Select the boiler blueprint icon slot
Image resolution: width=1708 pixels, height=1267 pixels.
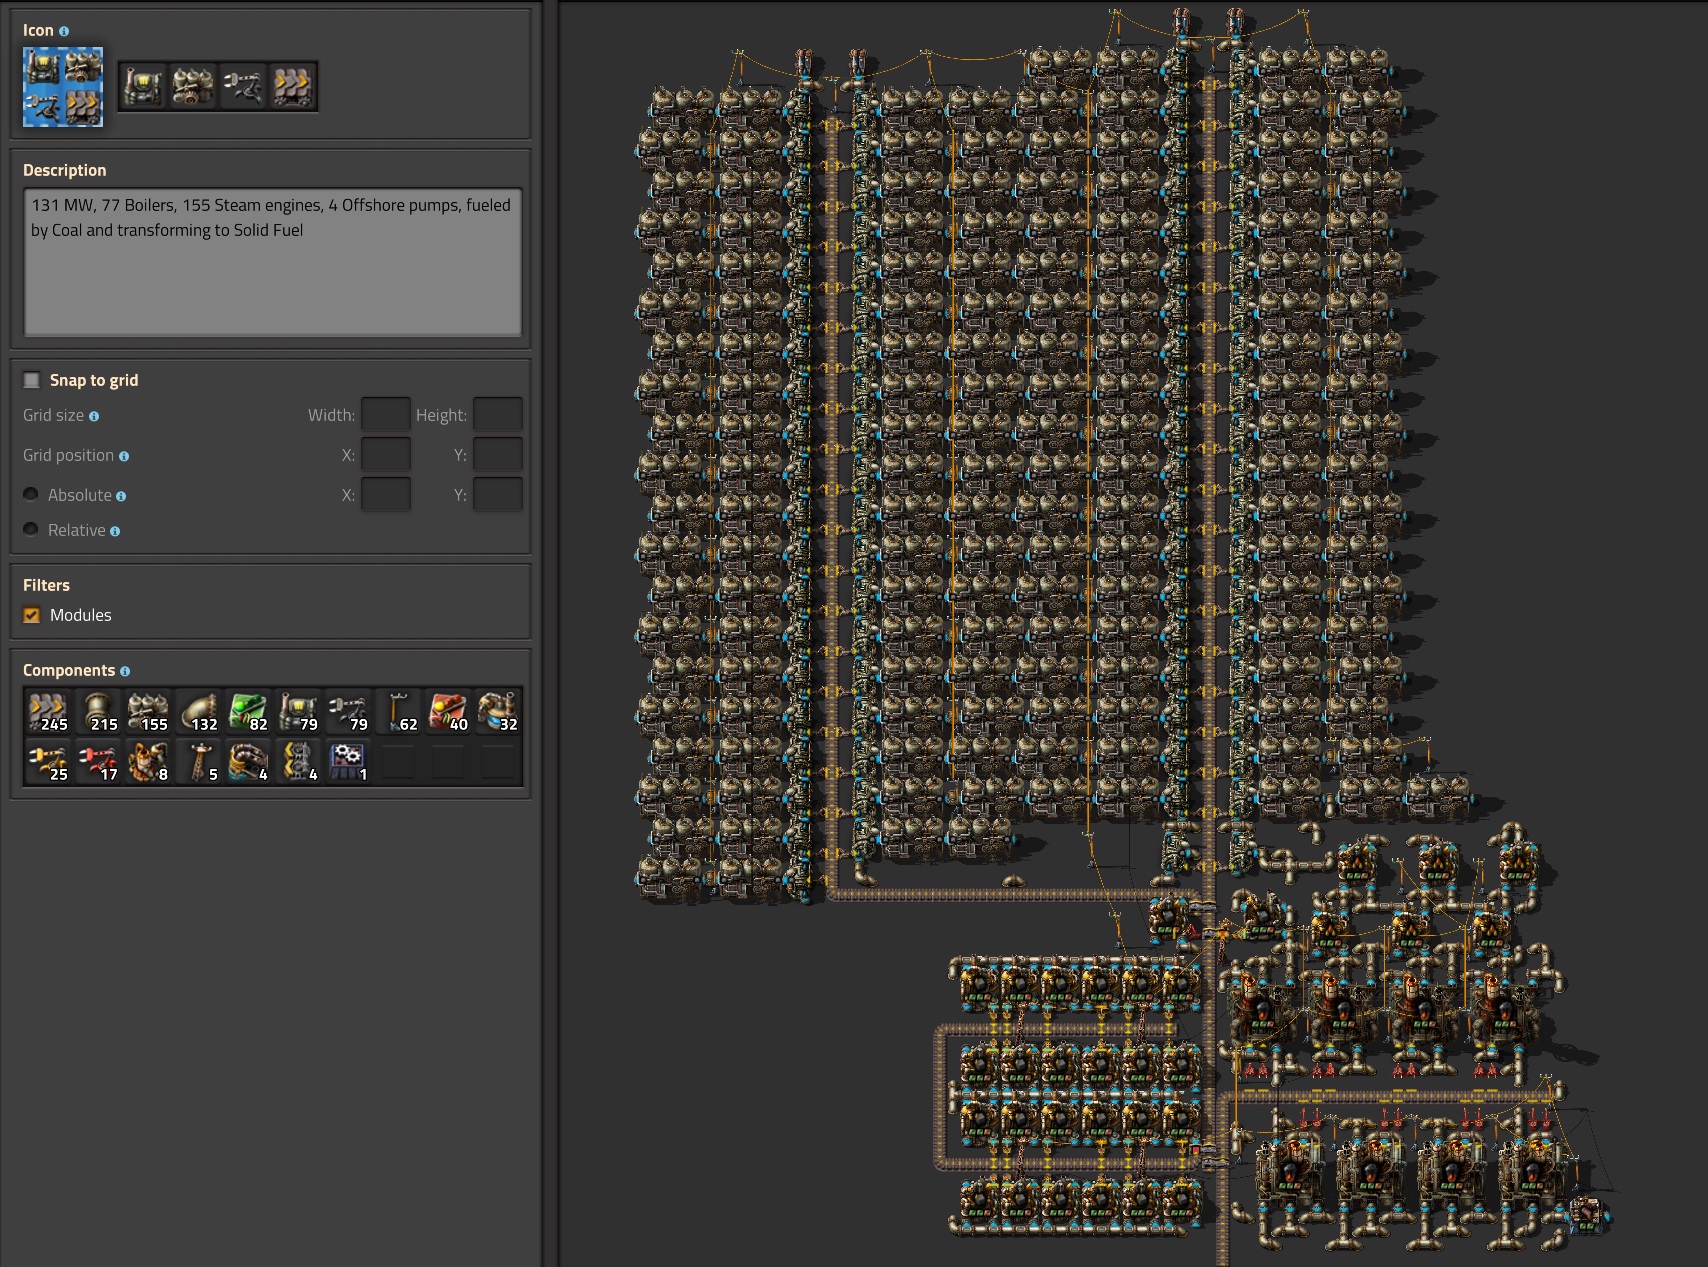pyautogui.click(x=143, y=86)
